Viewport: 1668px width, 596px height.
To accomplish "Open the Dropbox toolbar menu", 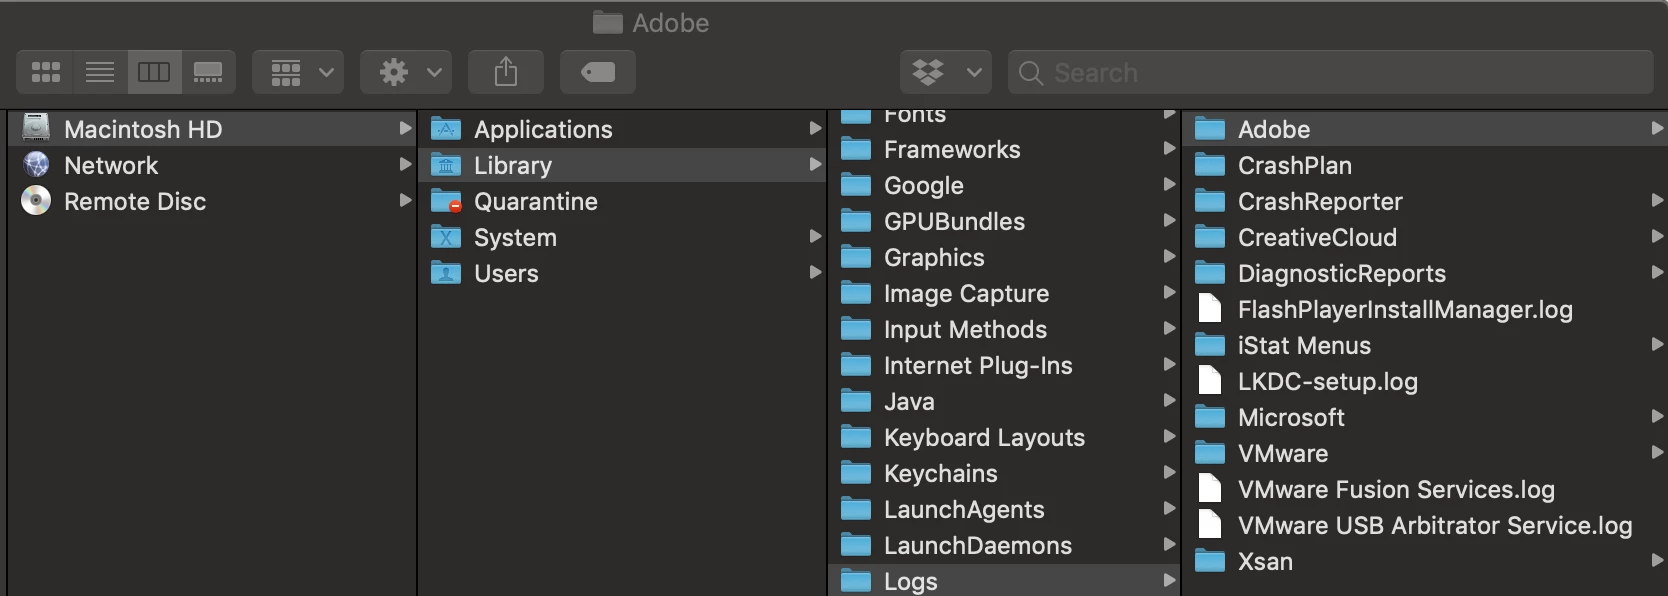I will pyautogui.click(x=946, y=72).
